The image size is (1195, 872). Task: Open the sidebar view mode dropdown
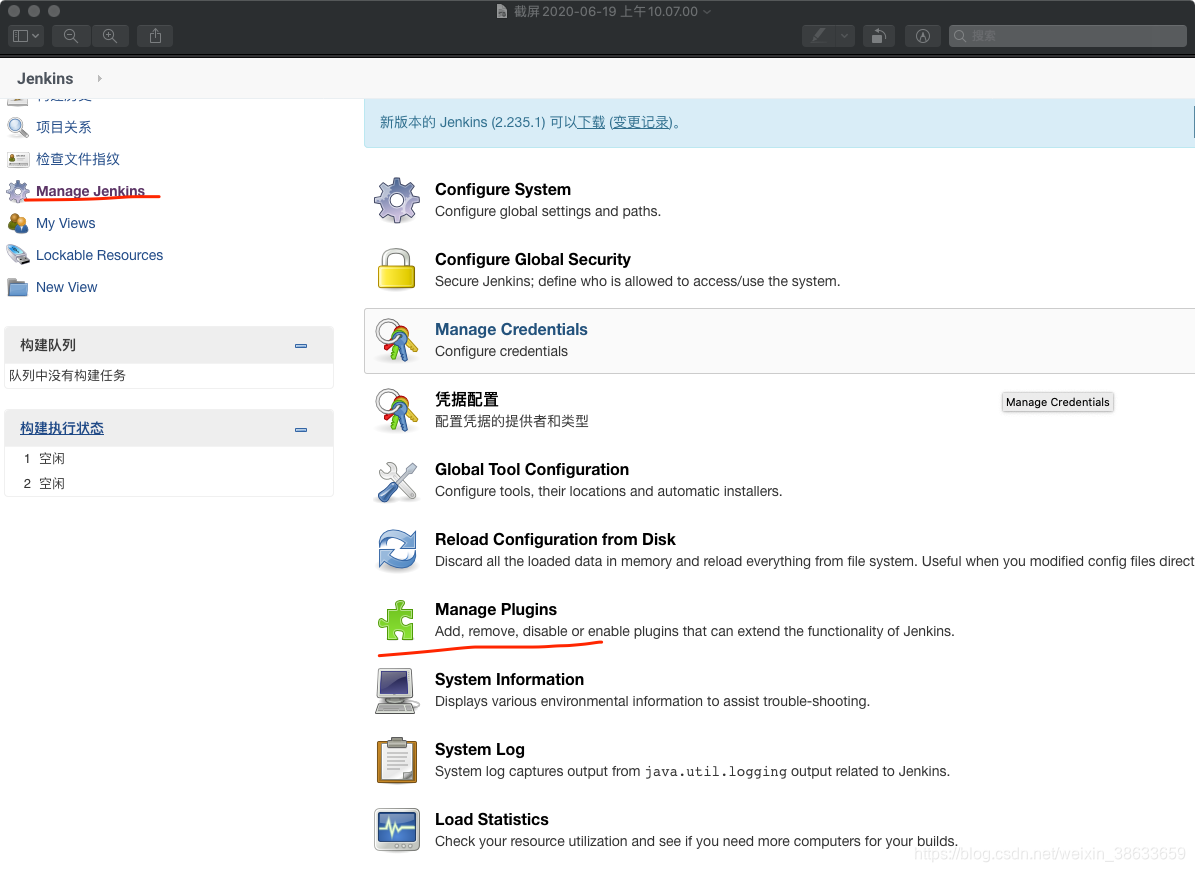click(26, 36)
